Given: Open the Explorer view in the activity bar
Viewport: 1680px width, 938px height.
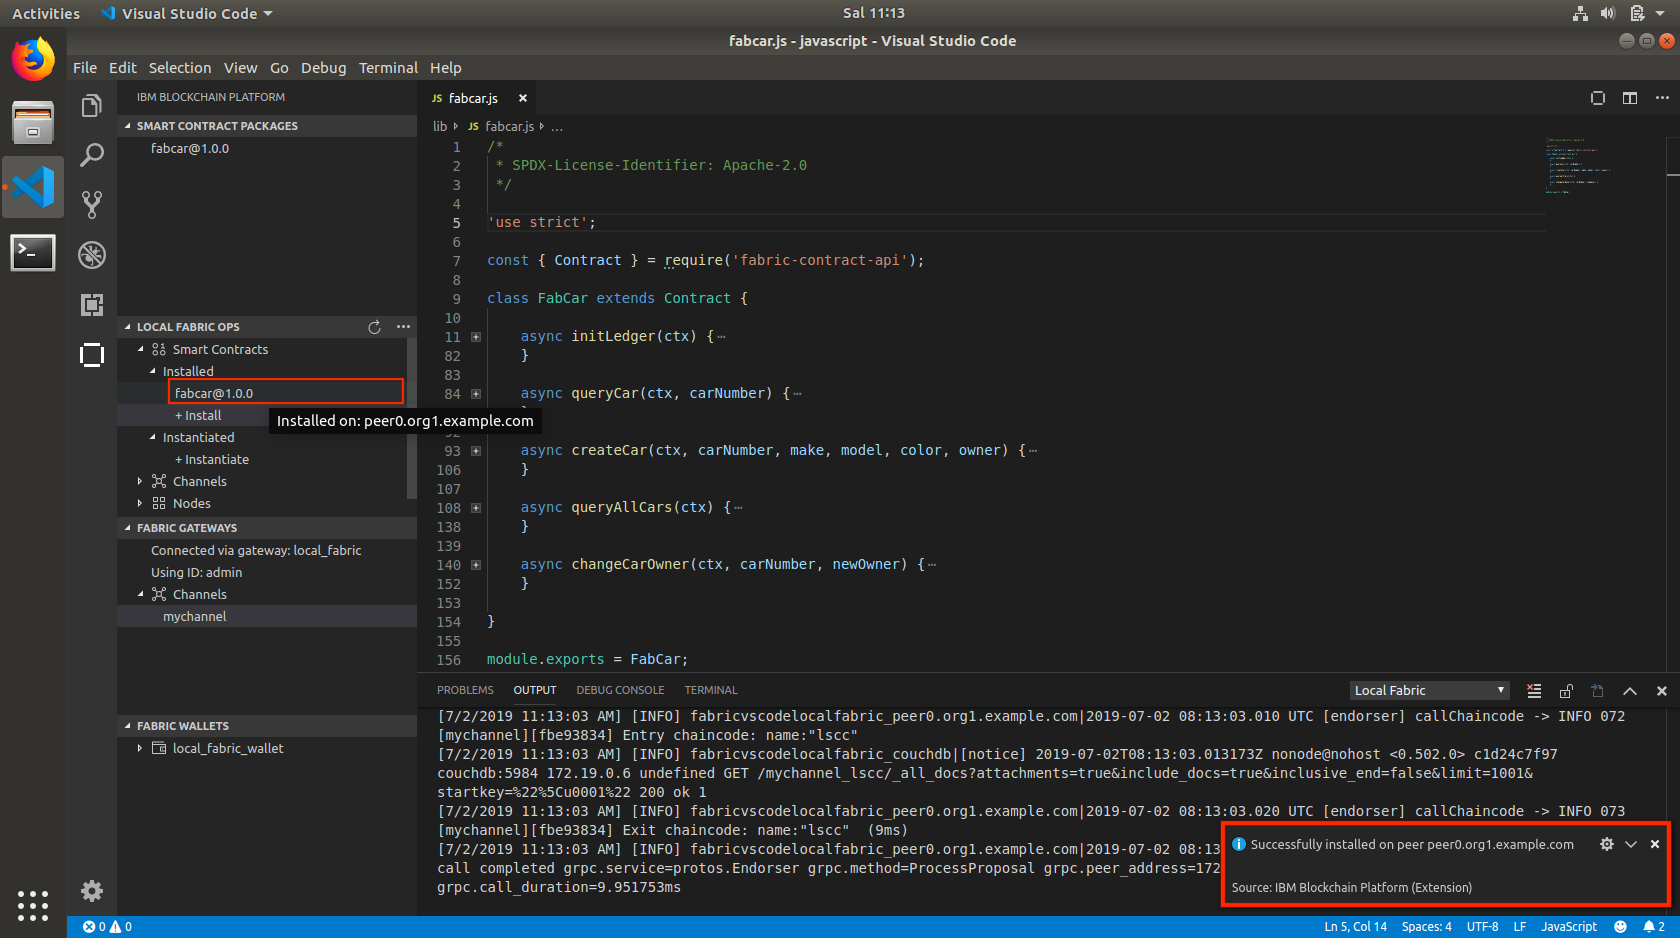Looking at the screenshot, I should click(x=91, y=106).
